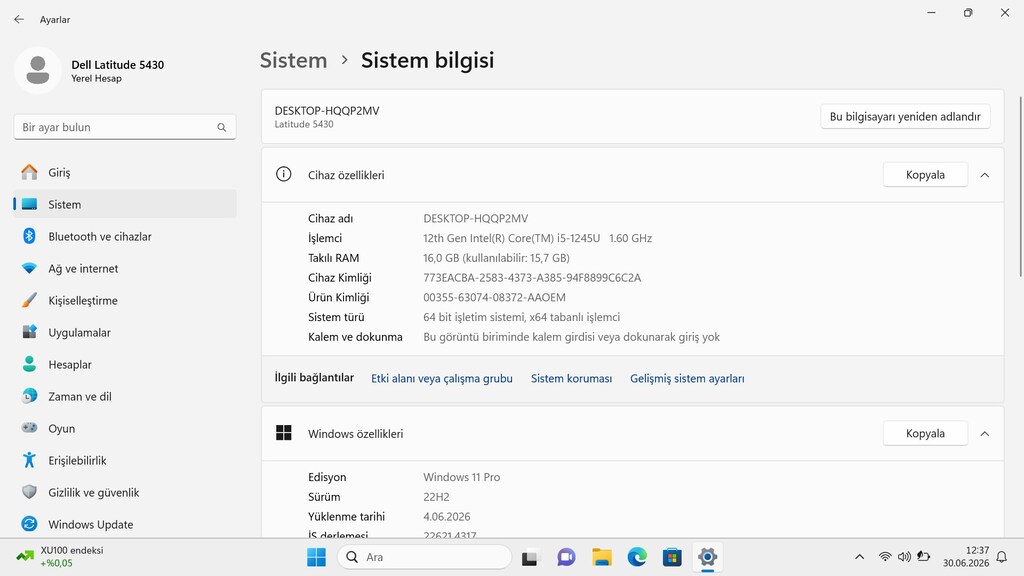Click the Bir ayar bulun search field
Image resolution: width=1024 pixels, height=576 pixels.
pos(125,127)
